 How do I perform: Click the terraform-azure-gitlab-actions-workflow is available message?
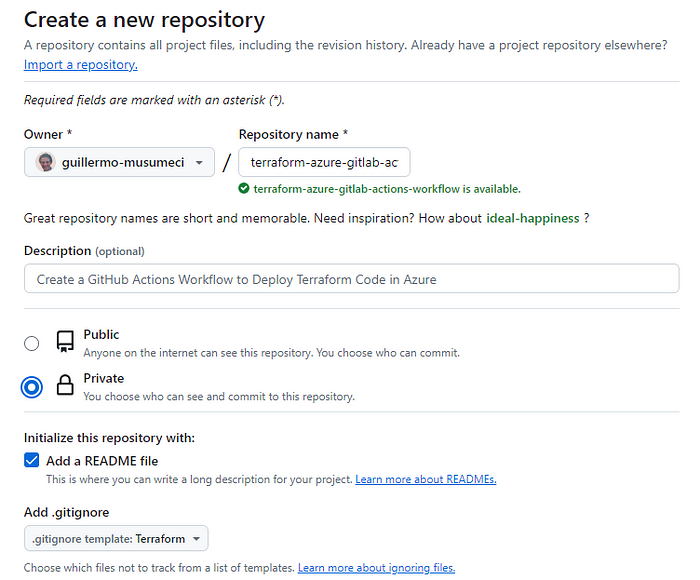pyautogui.click(x=387, y=189)
